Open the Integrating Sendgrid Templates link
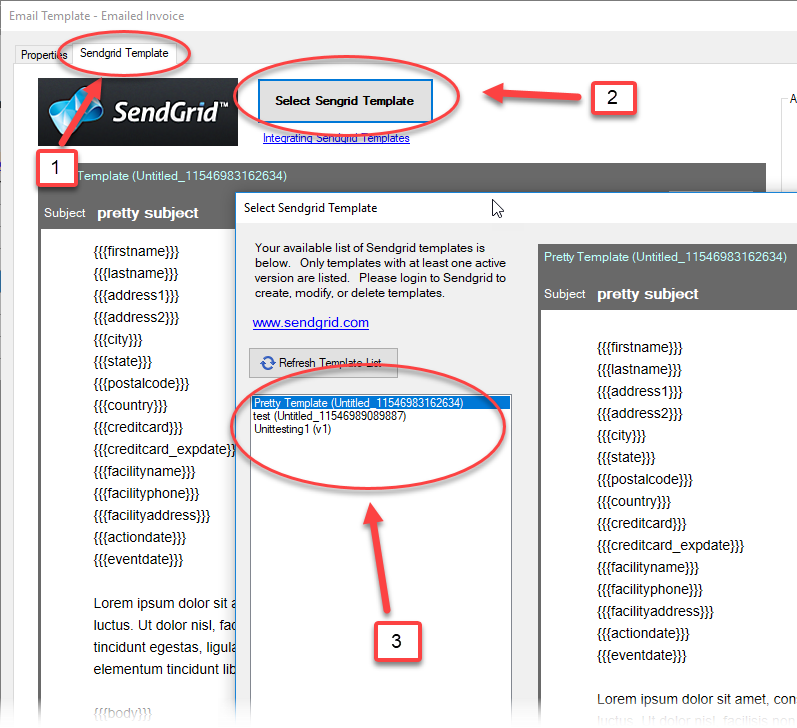The image size is (797, 728). point(336,138)
